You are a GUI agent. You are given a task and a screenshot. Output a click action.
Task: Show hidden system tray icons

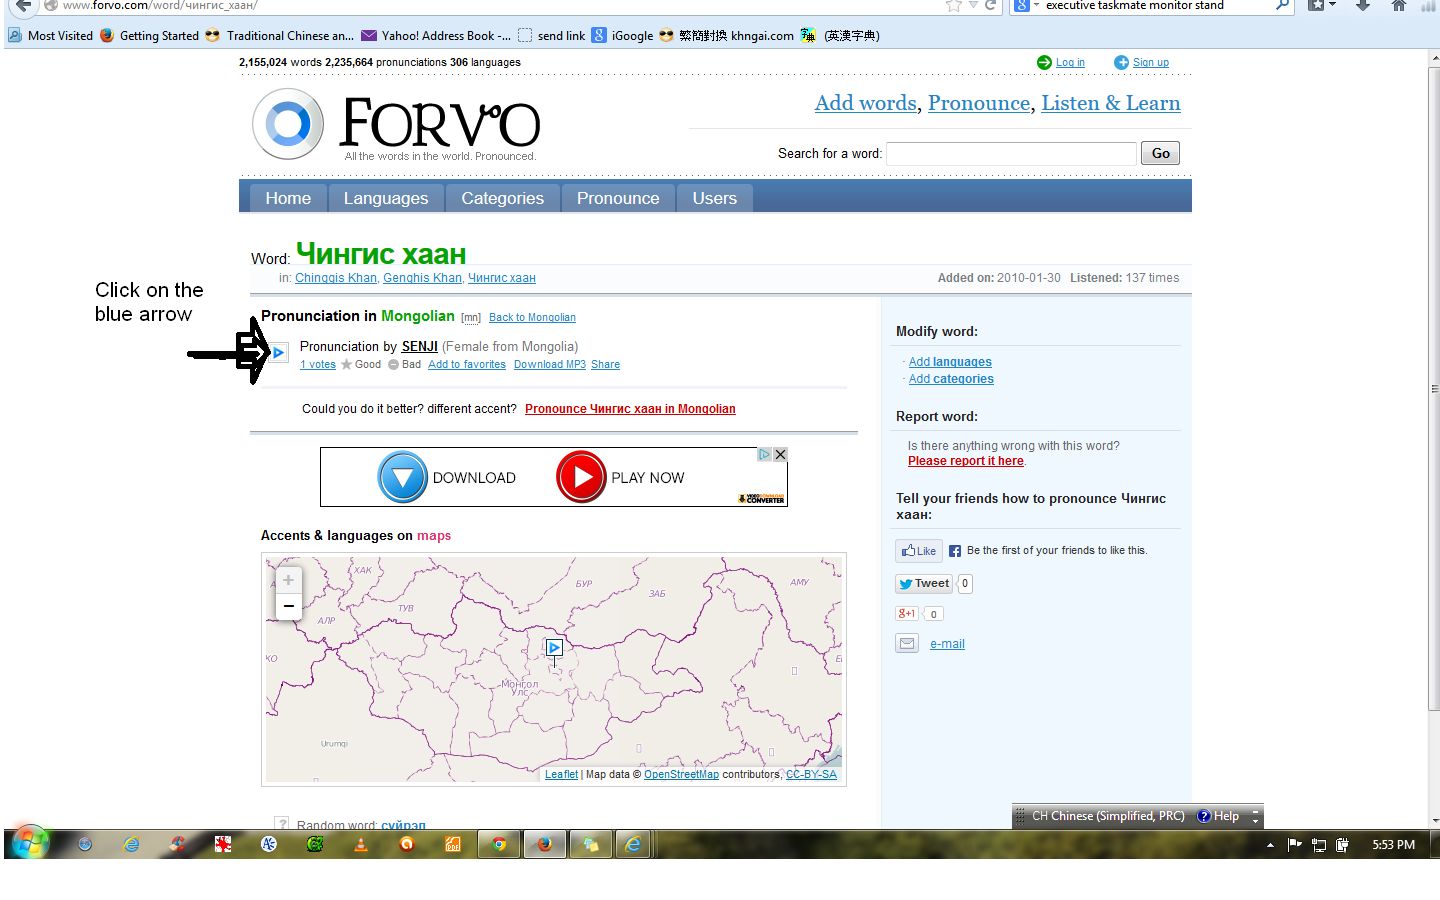coord(1270,845)
